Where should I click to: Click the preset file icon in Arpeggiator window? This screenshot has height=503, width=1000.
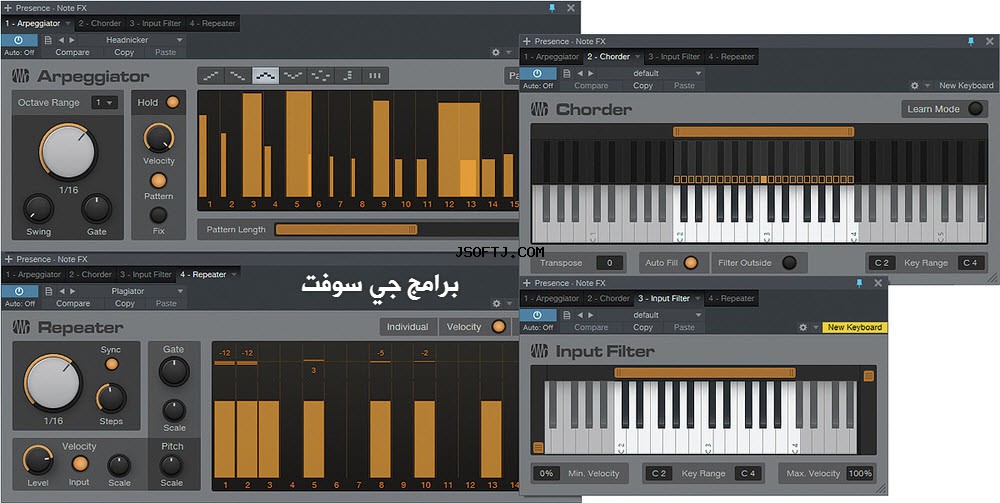48,40
